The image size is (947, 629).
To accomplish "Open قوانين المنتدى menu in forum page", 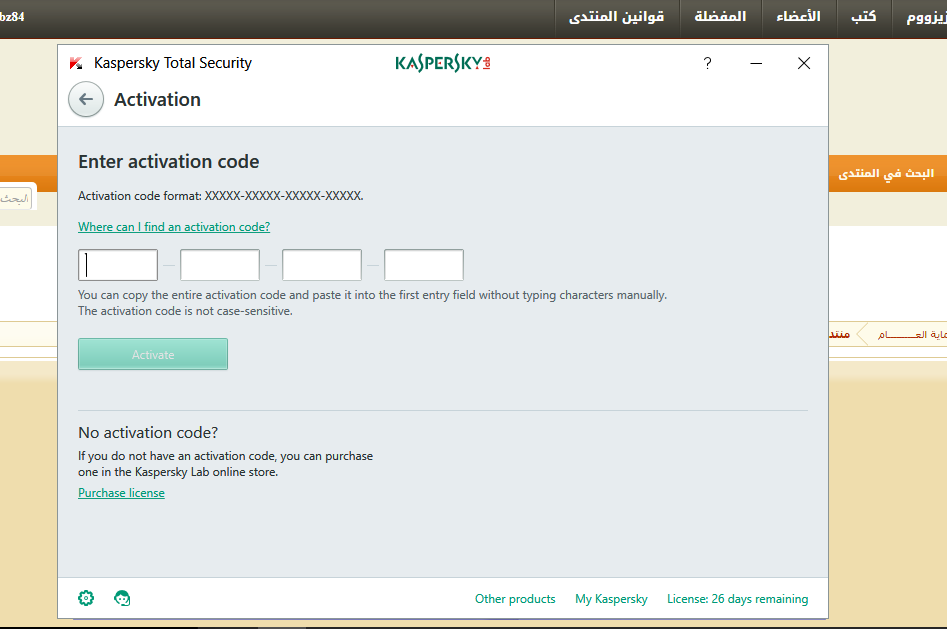I will (617, 17).
